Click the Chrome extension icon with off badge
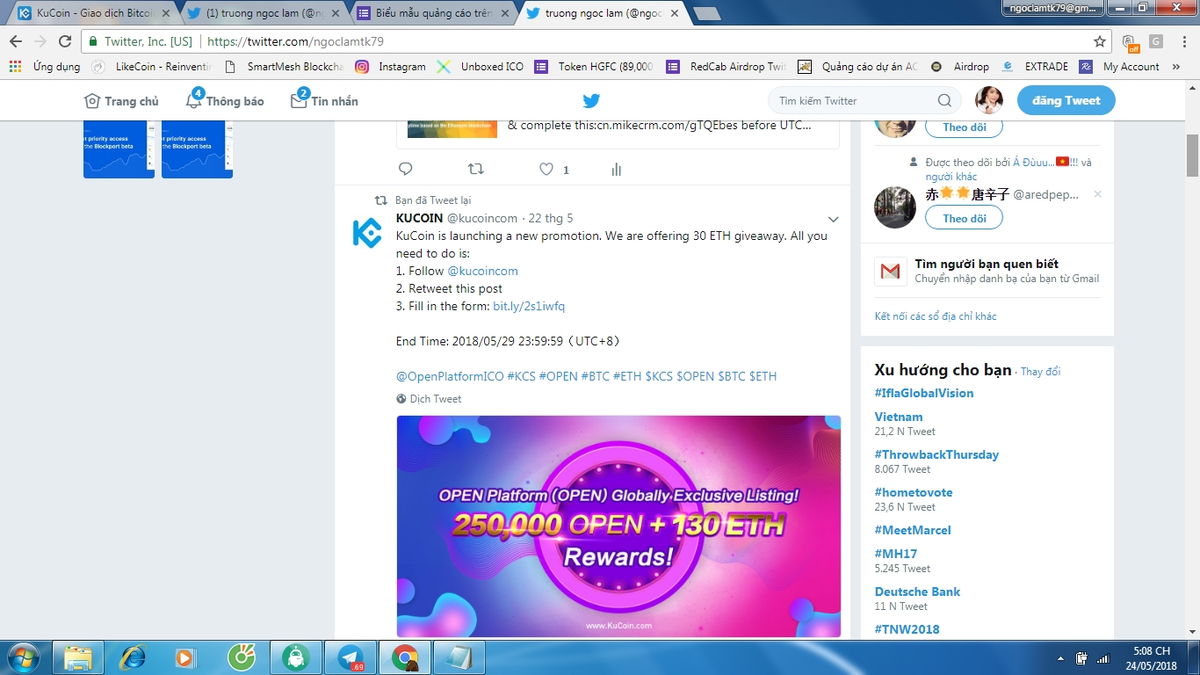The height and width of the screenshot is (675, 1200). tap(1130, 42)
